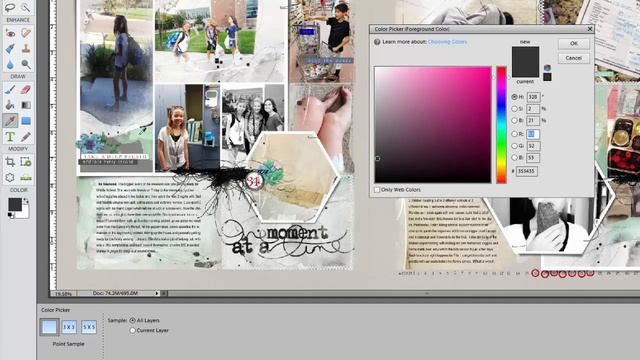Choose the 3x3 sample size

tap(69, 327)
